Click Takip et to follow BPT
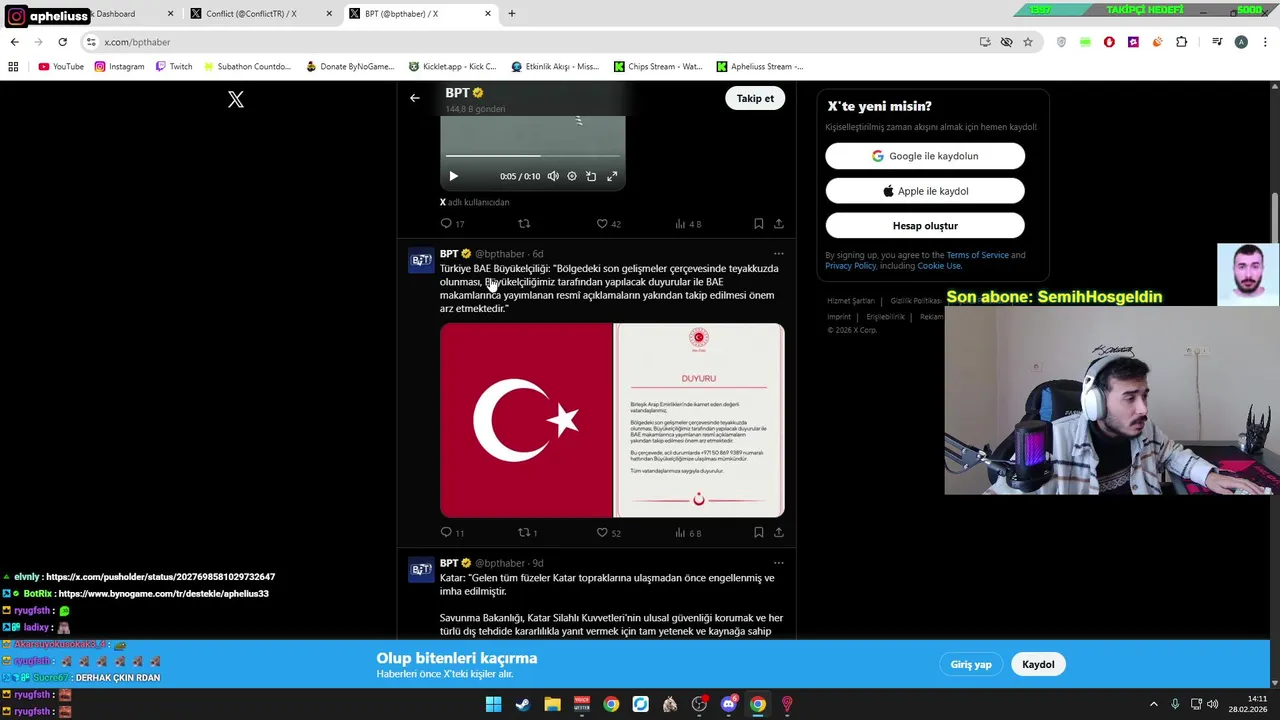 755,98
